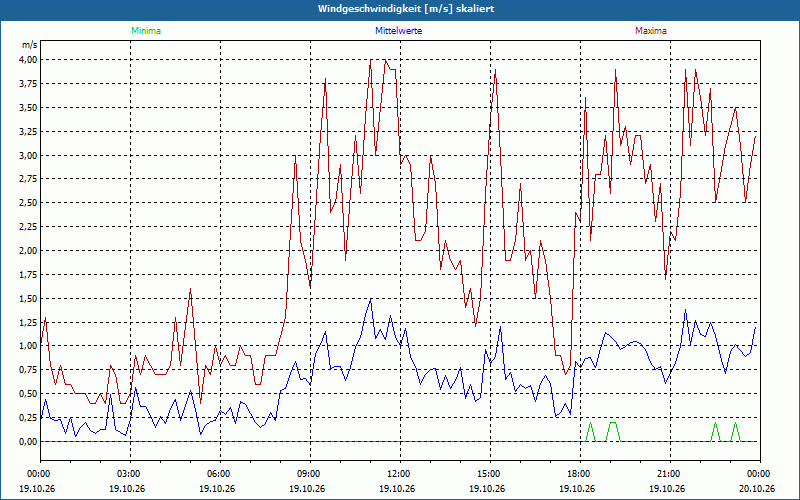The width and height of the screenshot is (800, 500).
Task: Click the 2,25 y-axis value
Action: [28, 227]
